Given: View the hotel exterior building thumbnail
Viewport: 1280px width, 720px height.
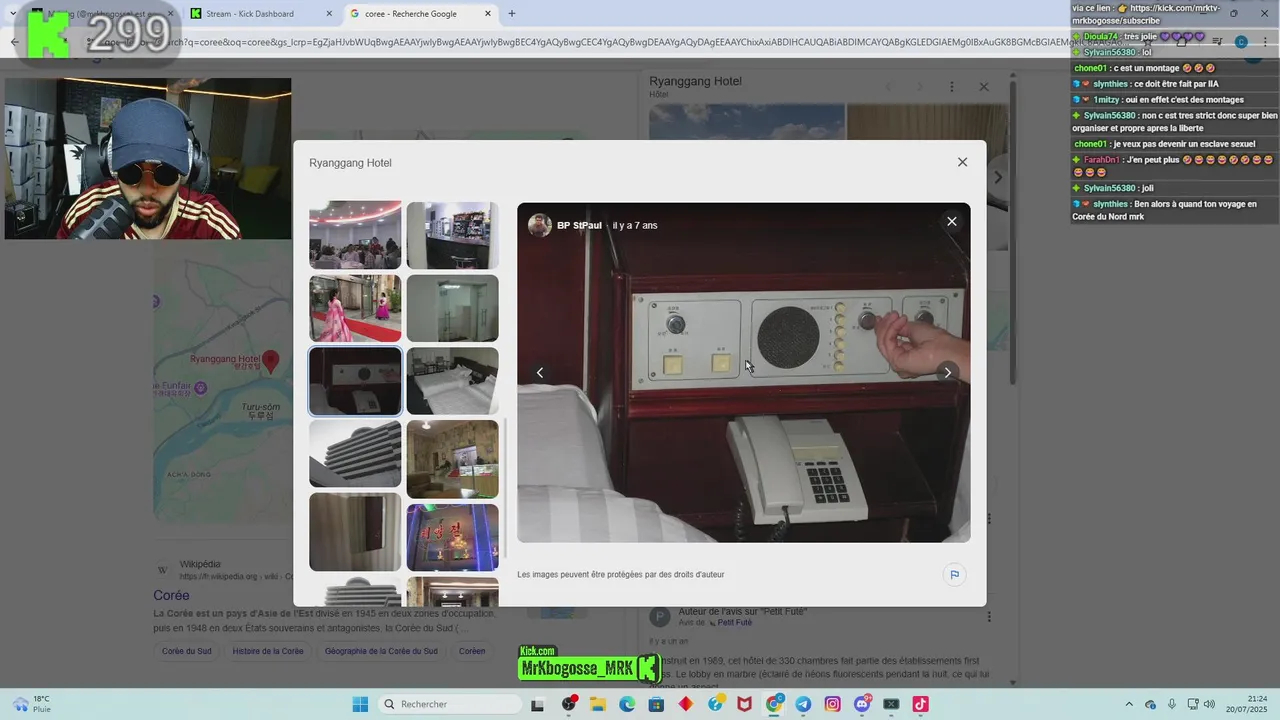Looking at the screenshot, I should [x=355, y=454].
